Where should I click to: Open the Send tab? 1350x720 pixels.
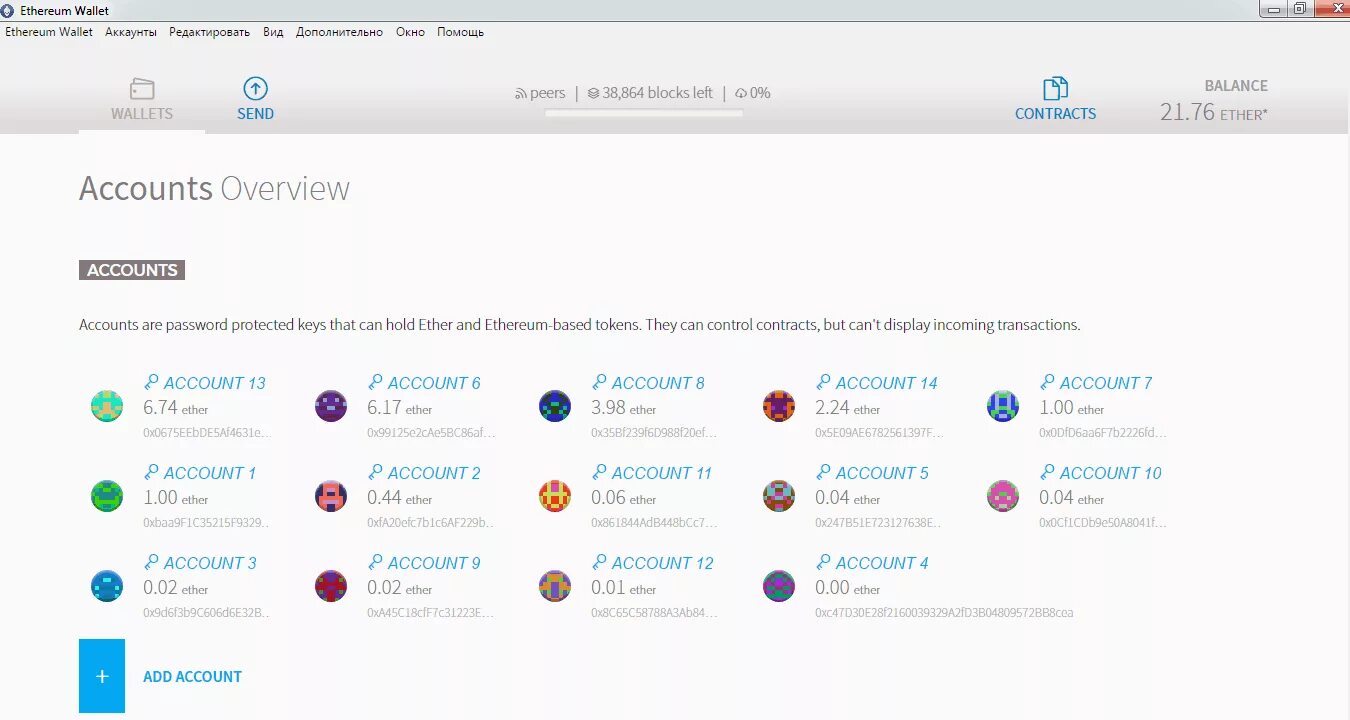[x=255, y=100]
